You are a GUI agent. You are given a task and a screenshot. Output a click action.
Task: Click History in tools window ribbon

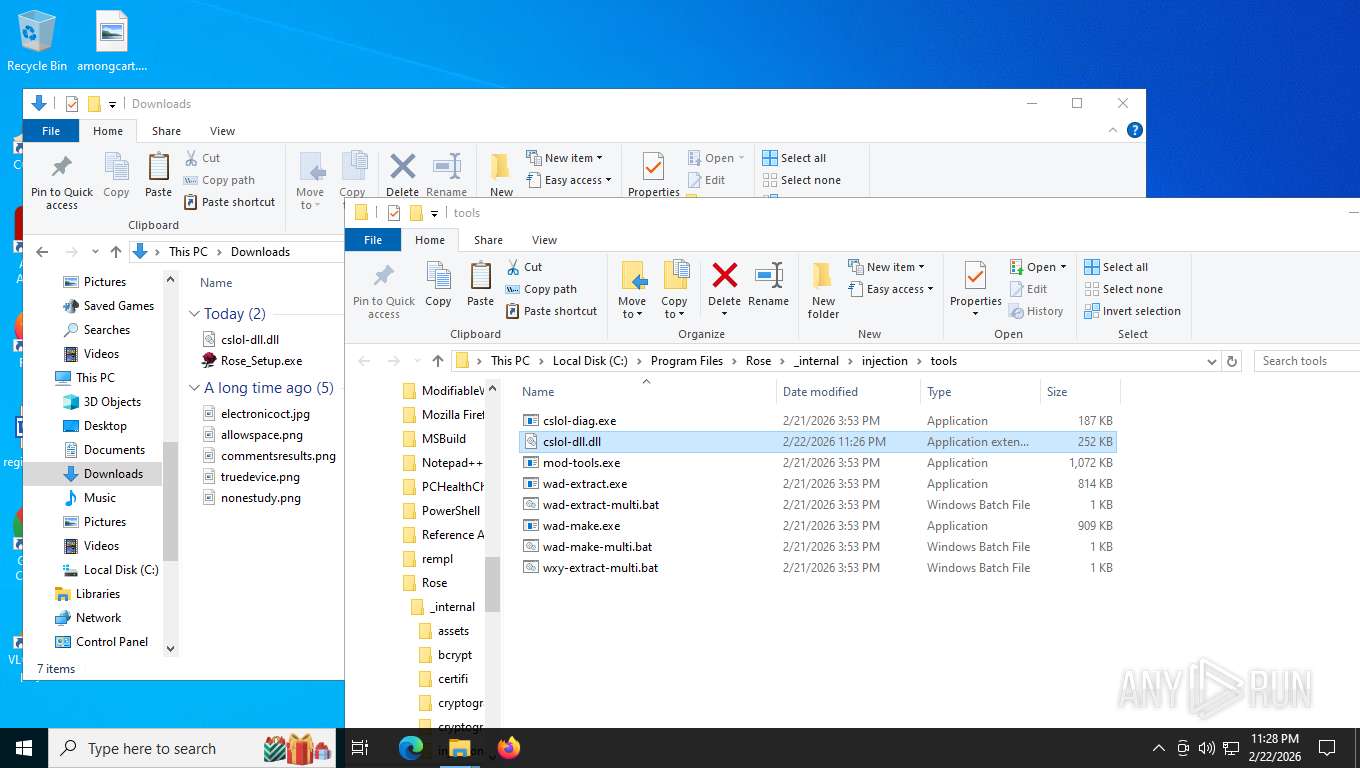(1036, 311)
